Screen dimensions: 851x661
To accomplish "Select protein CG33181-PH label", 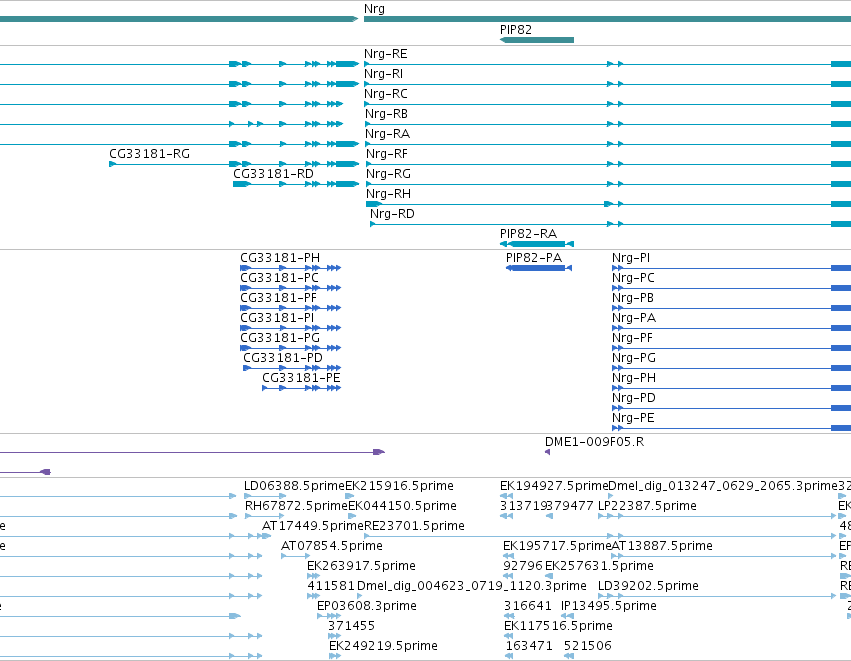I will coord(280,258).
